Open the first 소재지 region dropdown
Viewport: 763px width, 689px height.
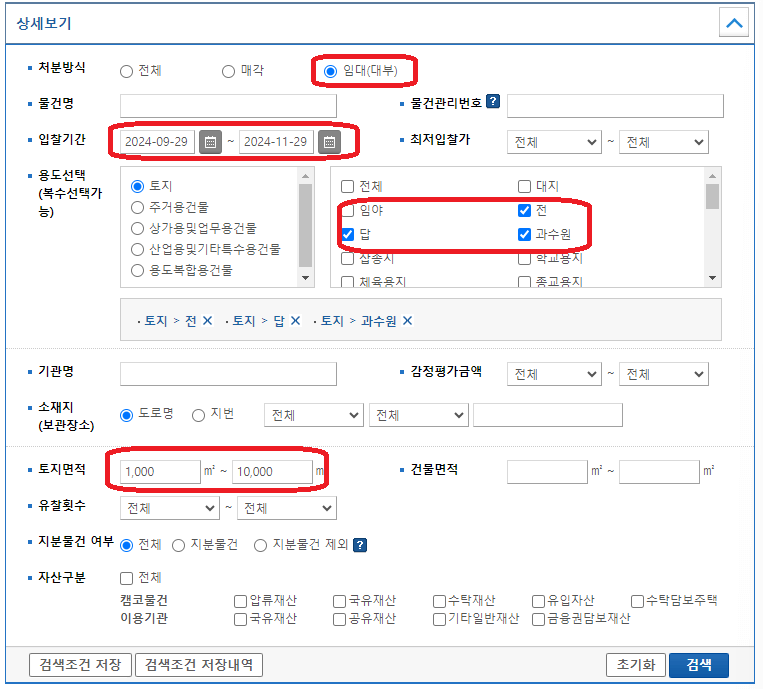(x=314, y=415)
